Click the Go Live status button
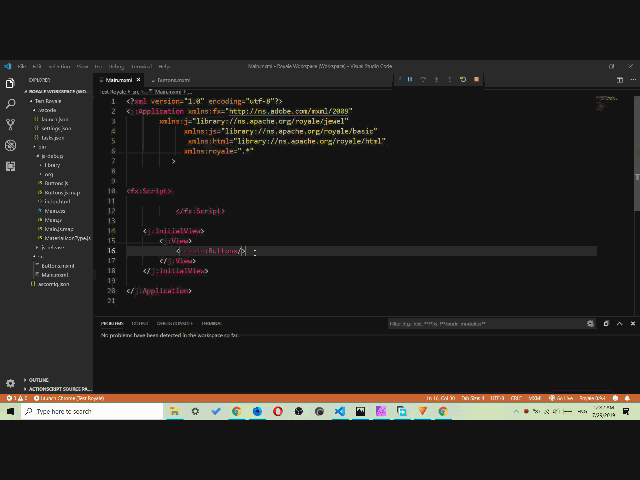This screenshot has height=480, width=640. (561, 398)
